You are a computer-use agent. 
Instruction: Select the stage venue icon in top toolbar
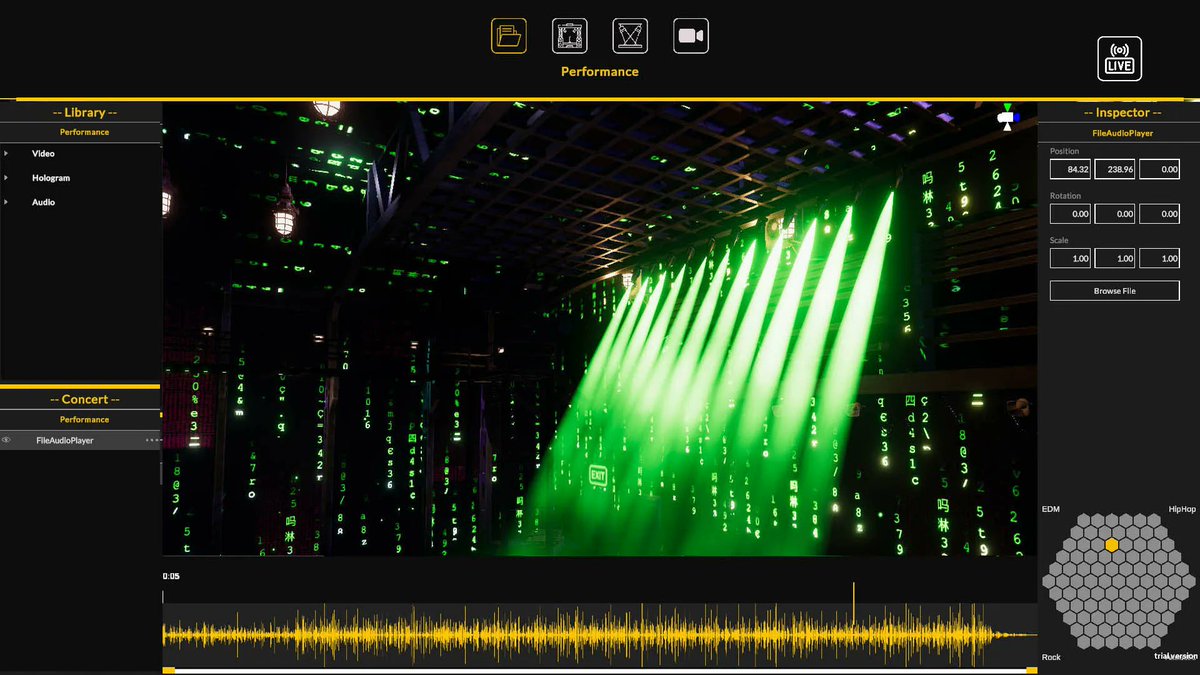coord(570,36)
